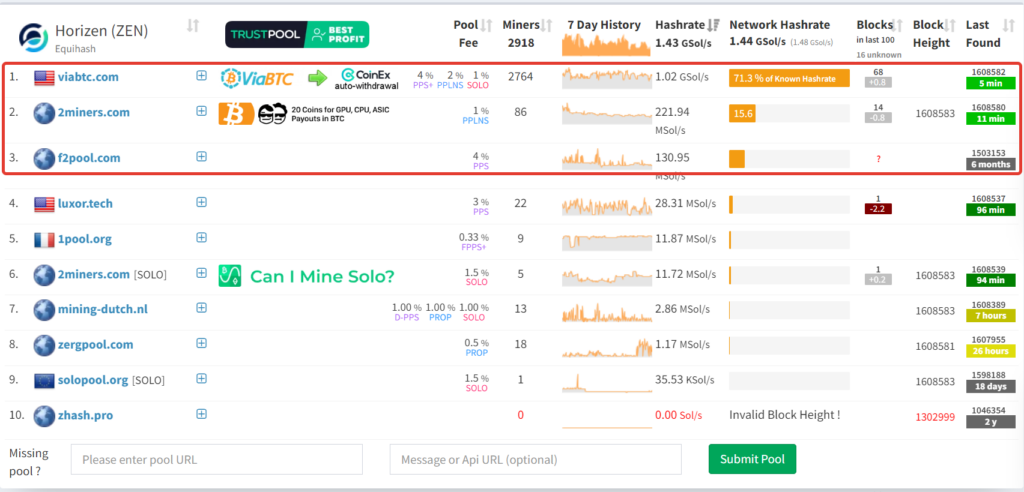Click the 2miners faces logo icon

(272, 114)
